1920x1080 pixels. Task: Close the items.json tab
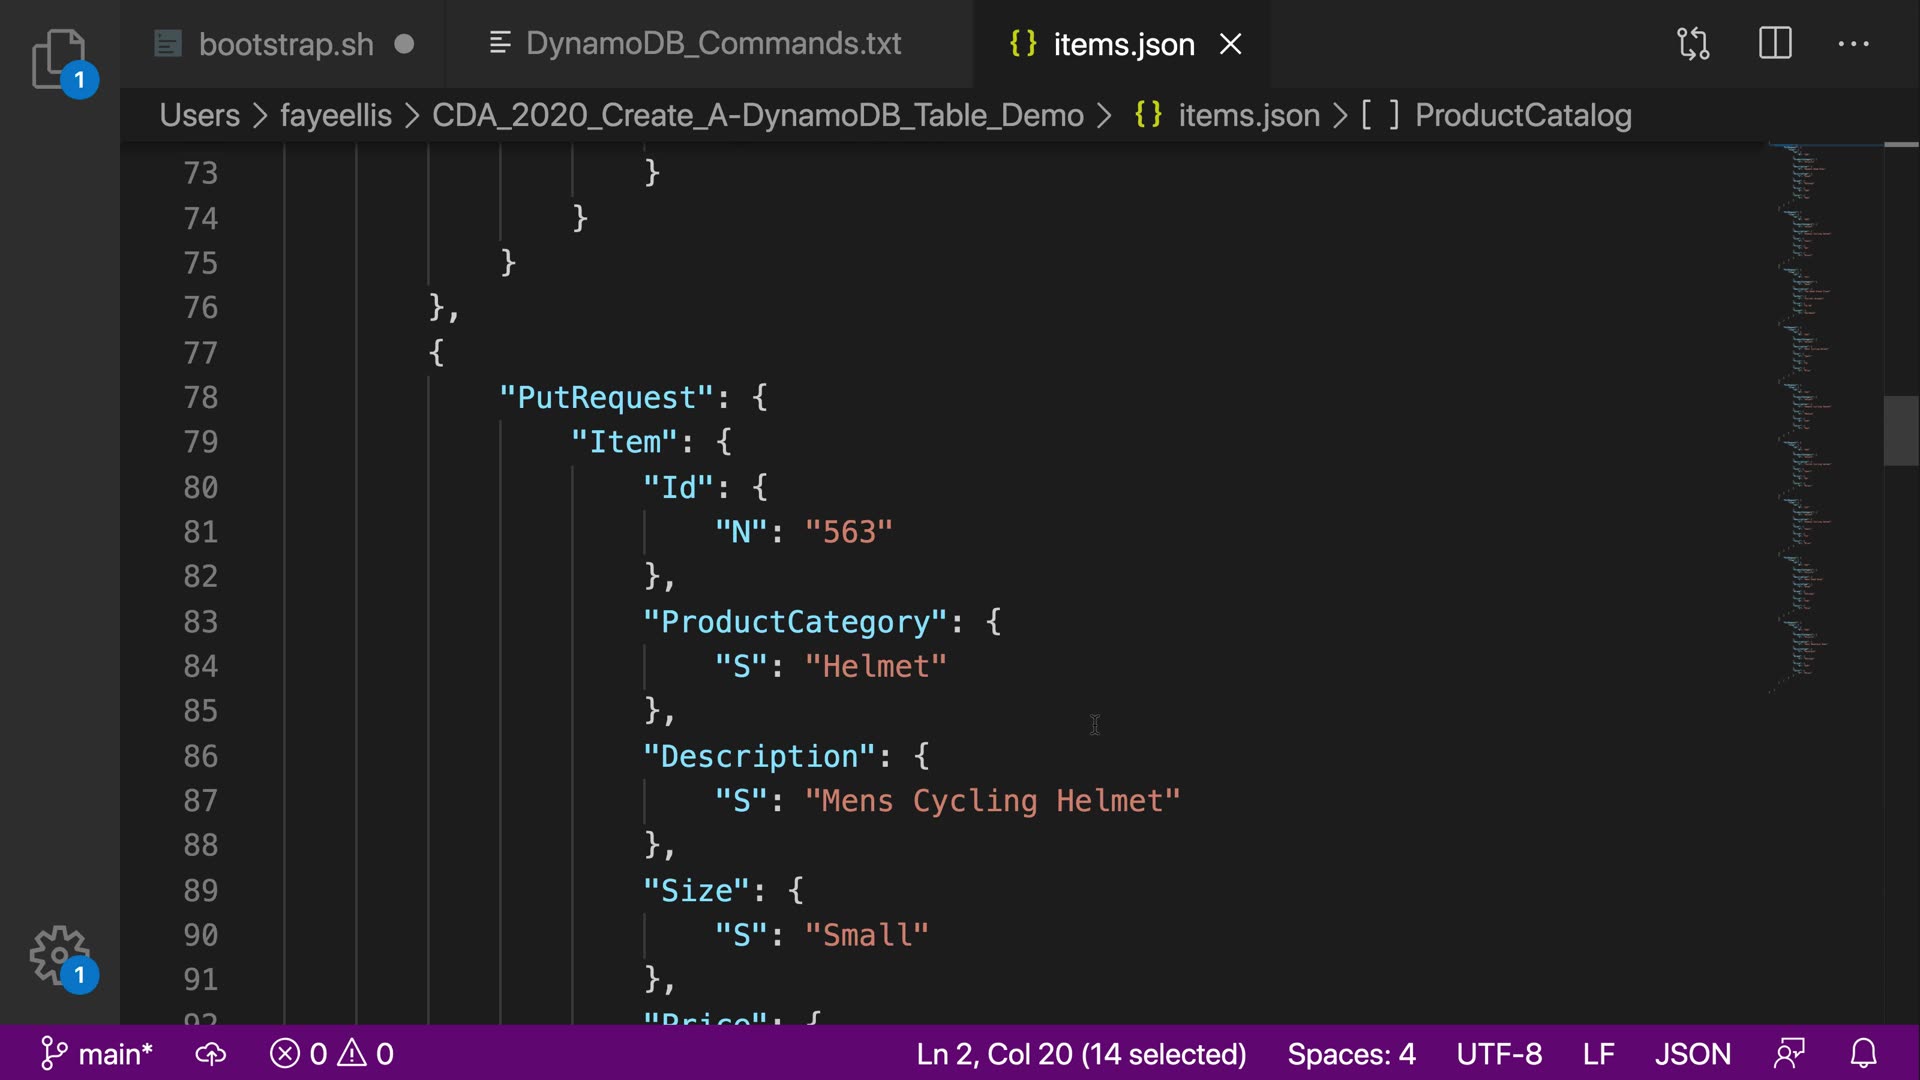(x=1231, y=44)
